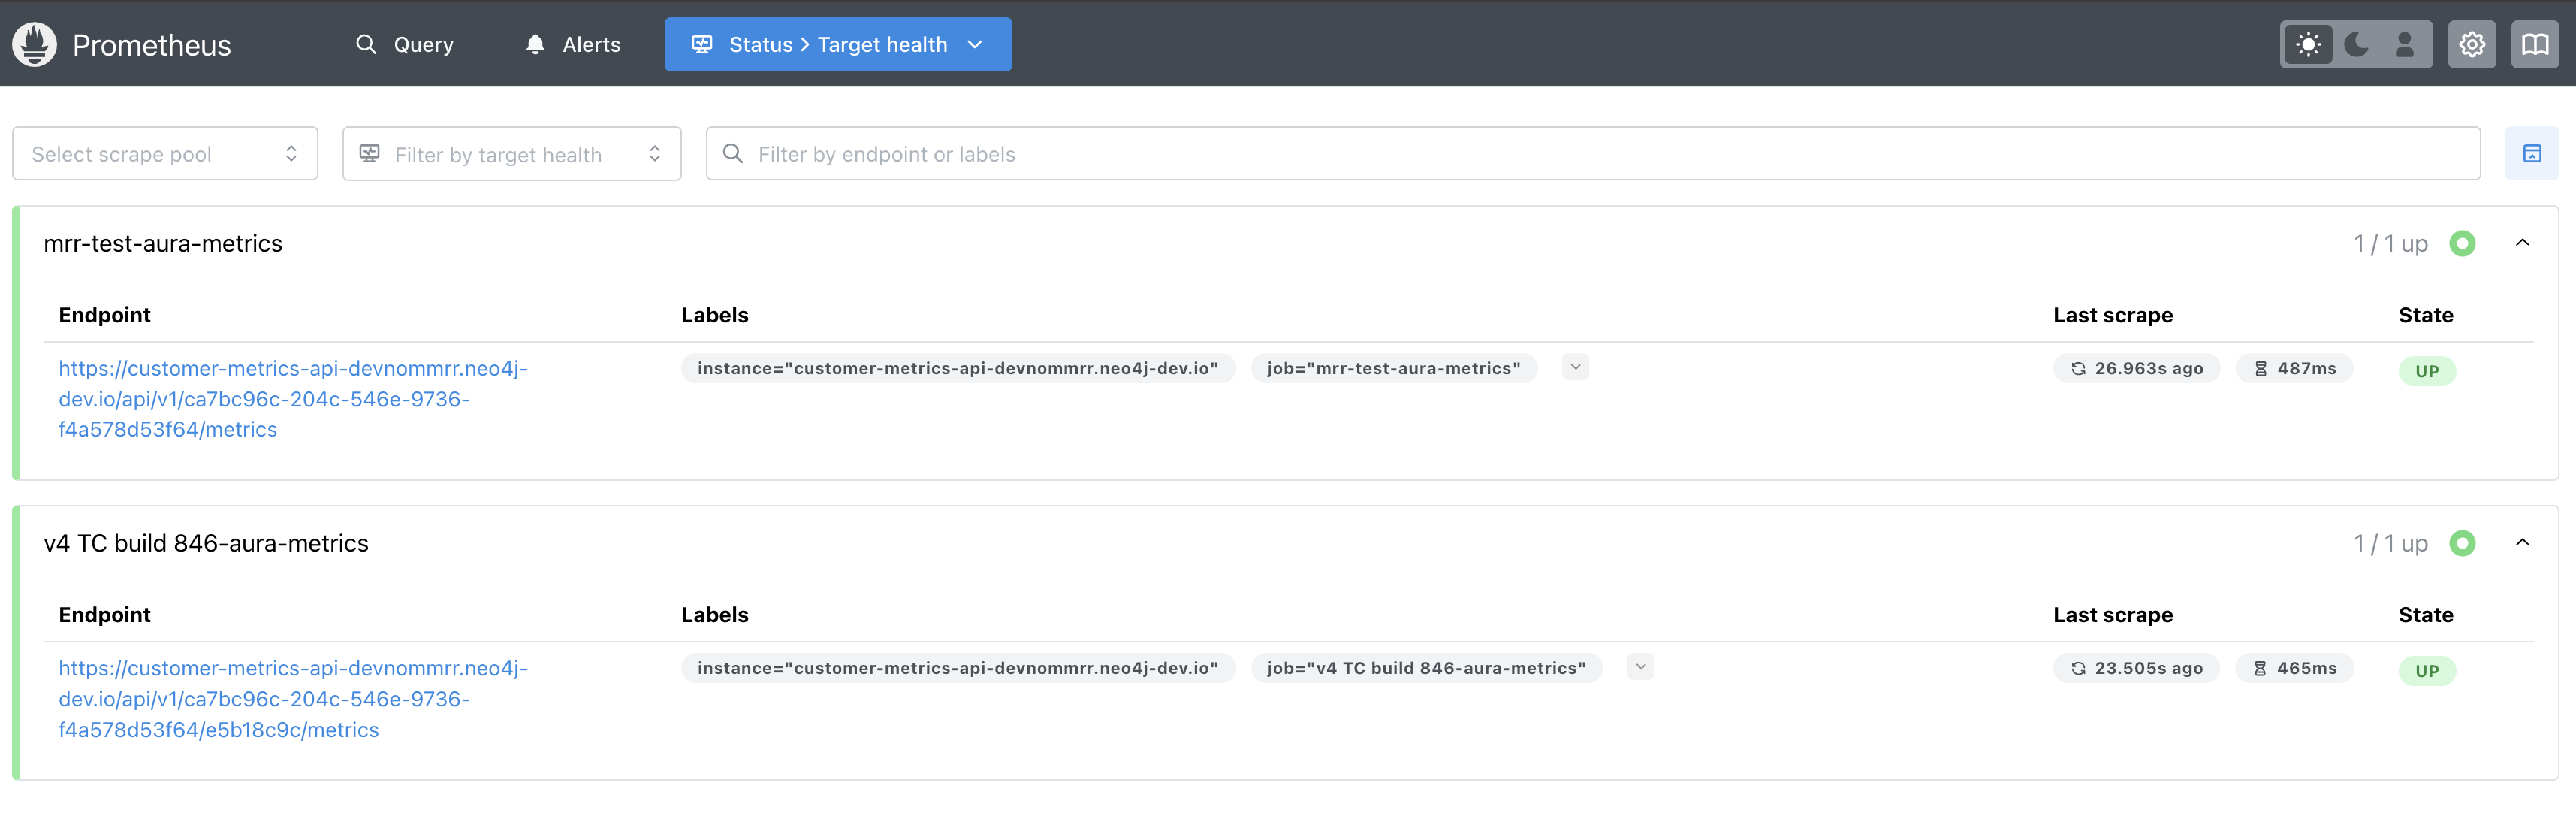The width and height of the screenshot is (2576, 819).
Task: Switch to dark theme moon icon
Action: pyautogui.click(x=2356, y=44)
